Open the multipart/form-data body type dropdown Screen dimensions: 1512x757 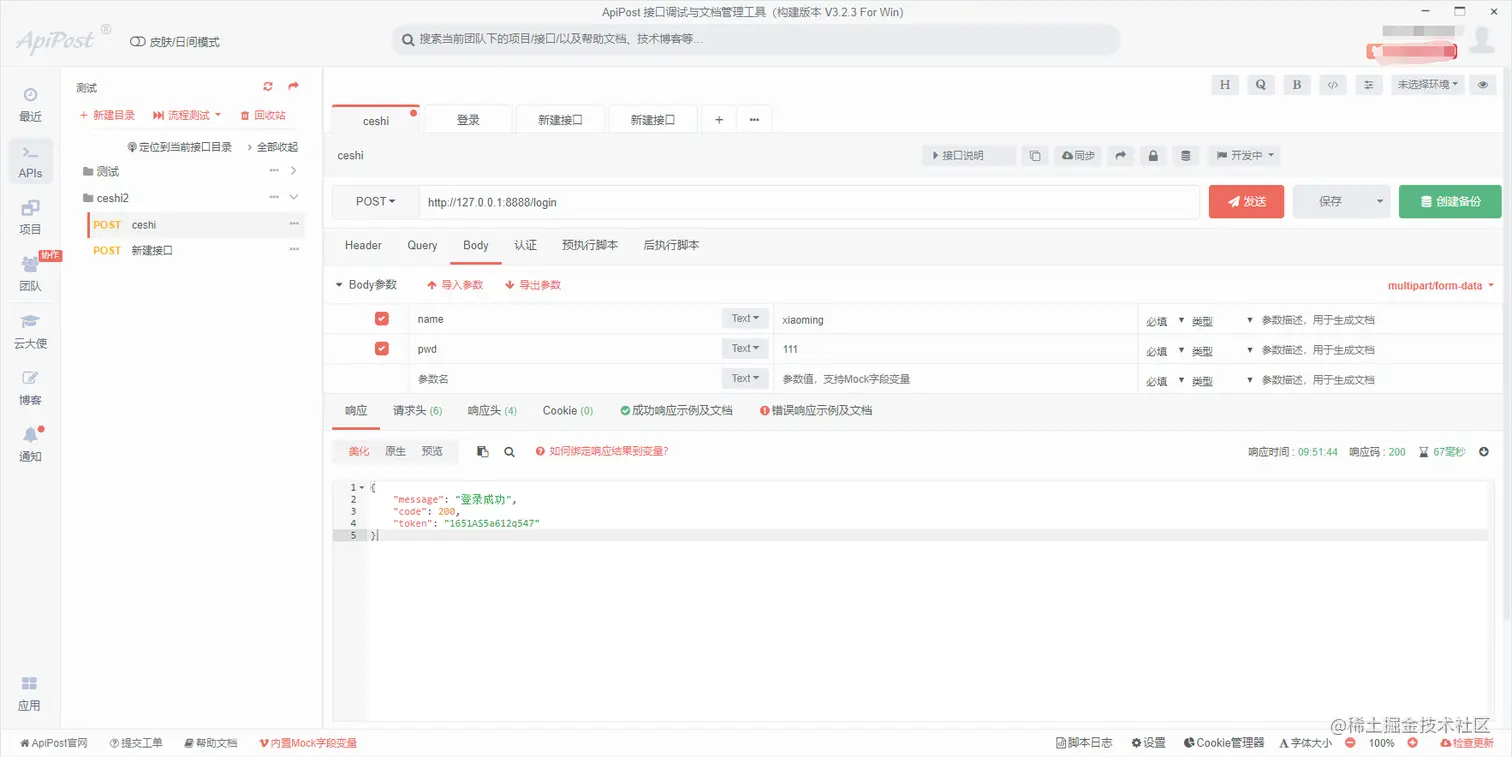1441,286
